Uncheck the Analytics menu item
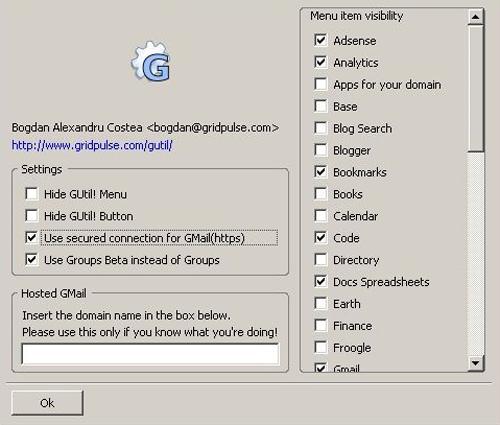Image resolution: width=500 pixels, height=425 pixels. coord(321,62)
